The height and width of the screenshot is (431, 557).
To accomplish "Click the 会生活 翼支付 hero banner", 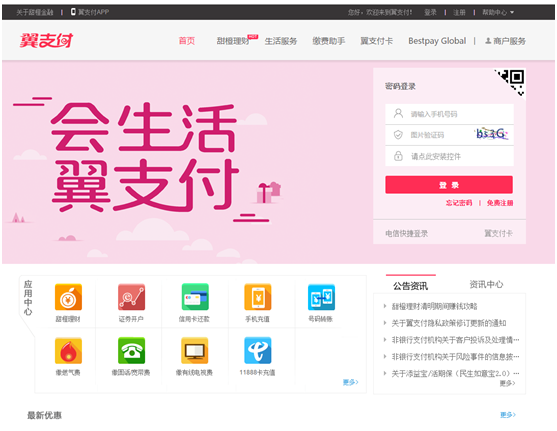I will point(146,156).
